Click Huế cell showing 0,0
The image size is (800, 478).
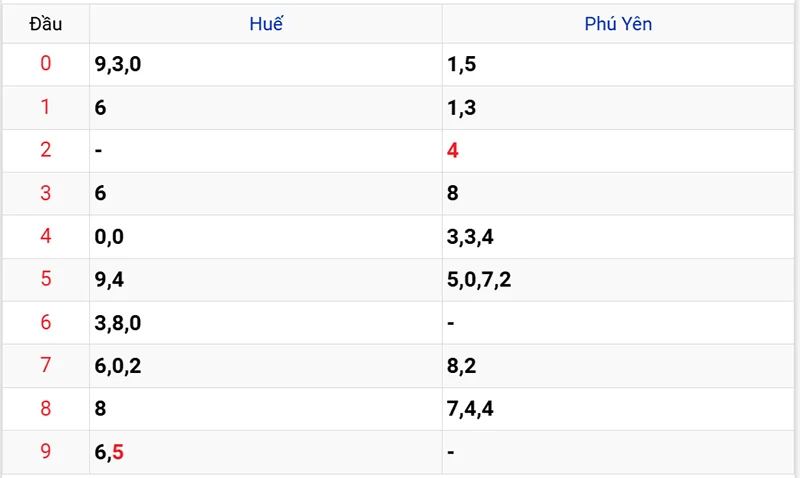[x=109, y=237]
